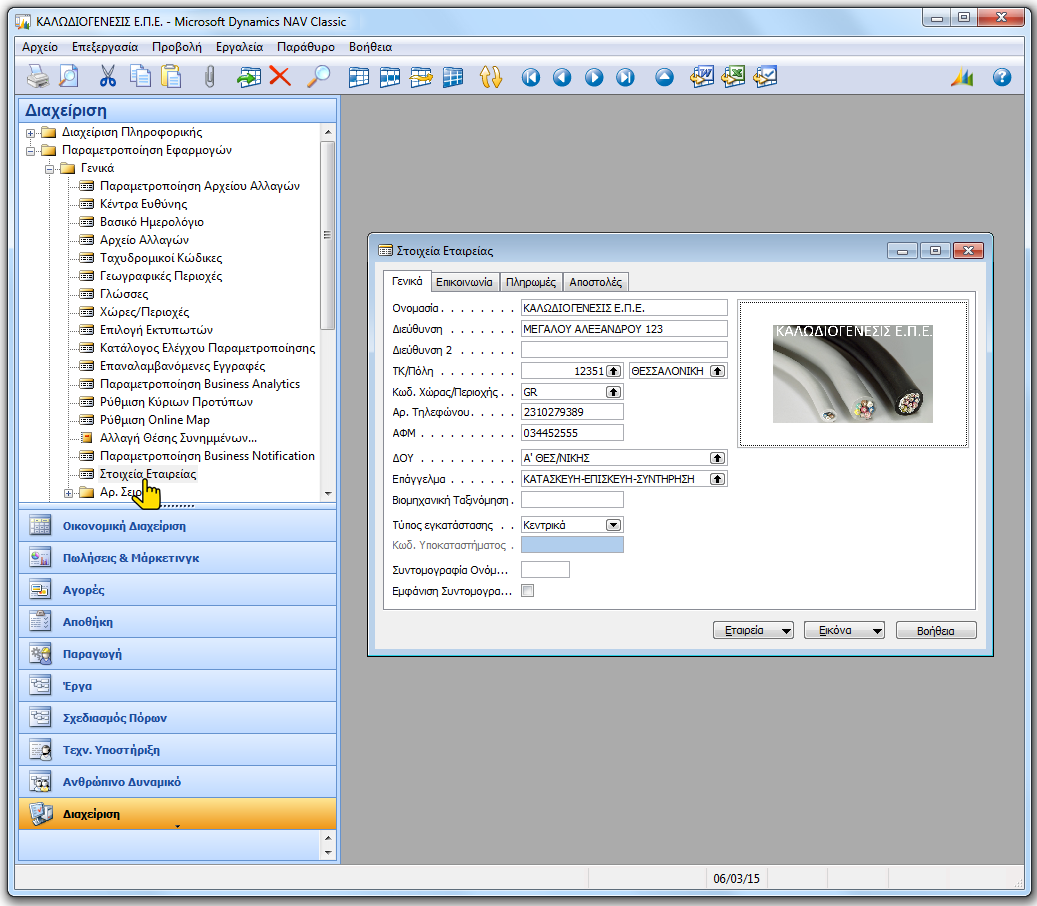Select Βασικό Ημερολόγιο tree item
The image size is (1037, 906).
point(151,222)
